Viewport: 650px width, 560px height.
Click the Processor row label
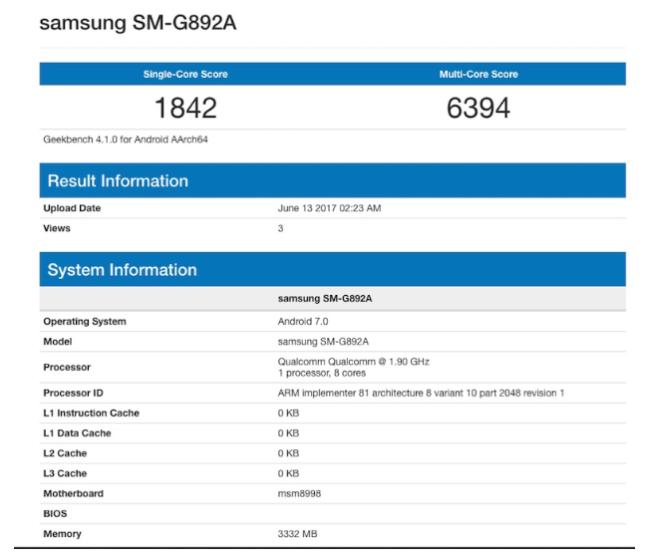coord(67,367)
